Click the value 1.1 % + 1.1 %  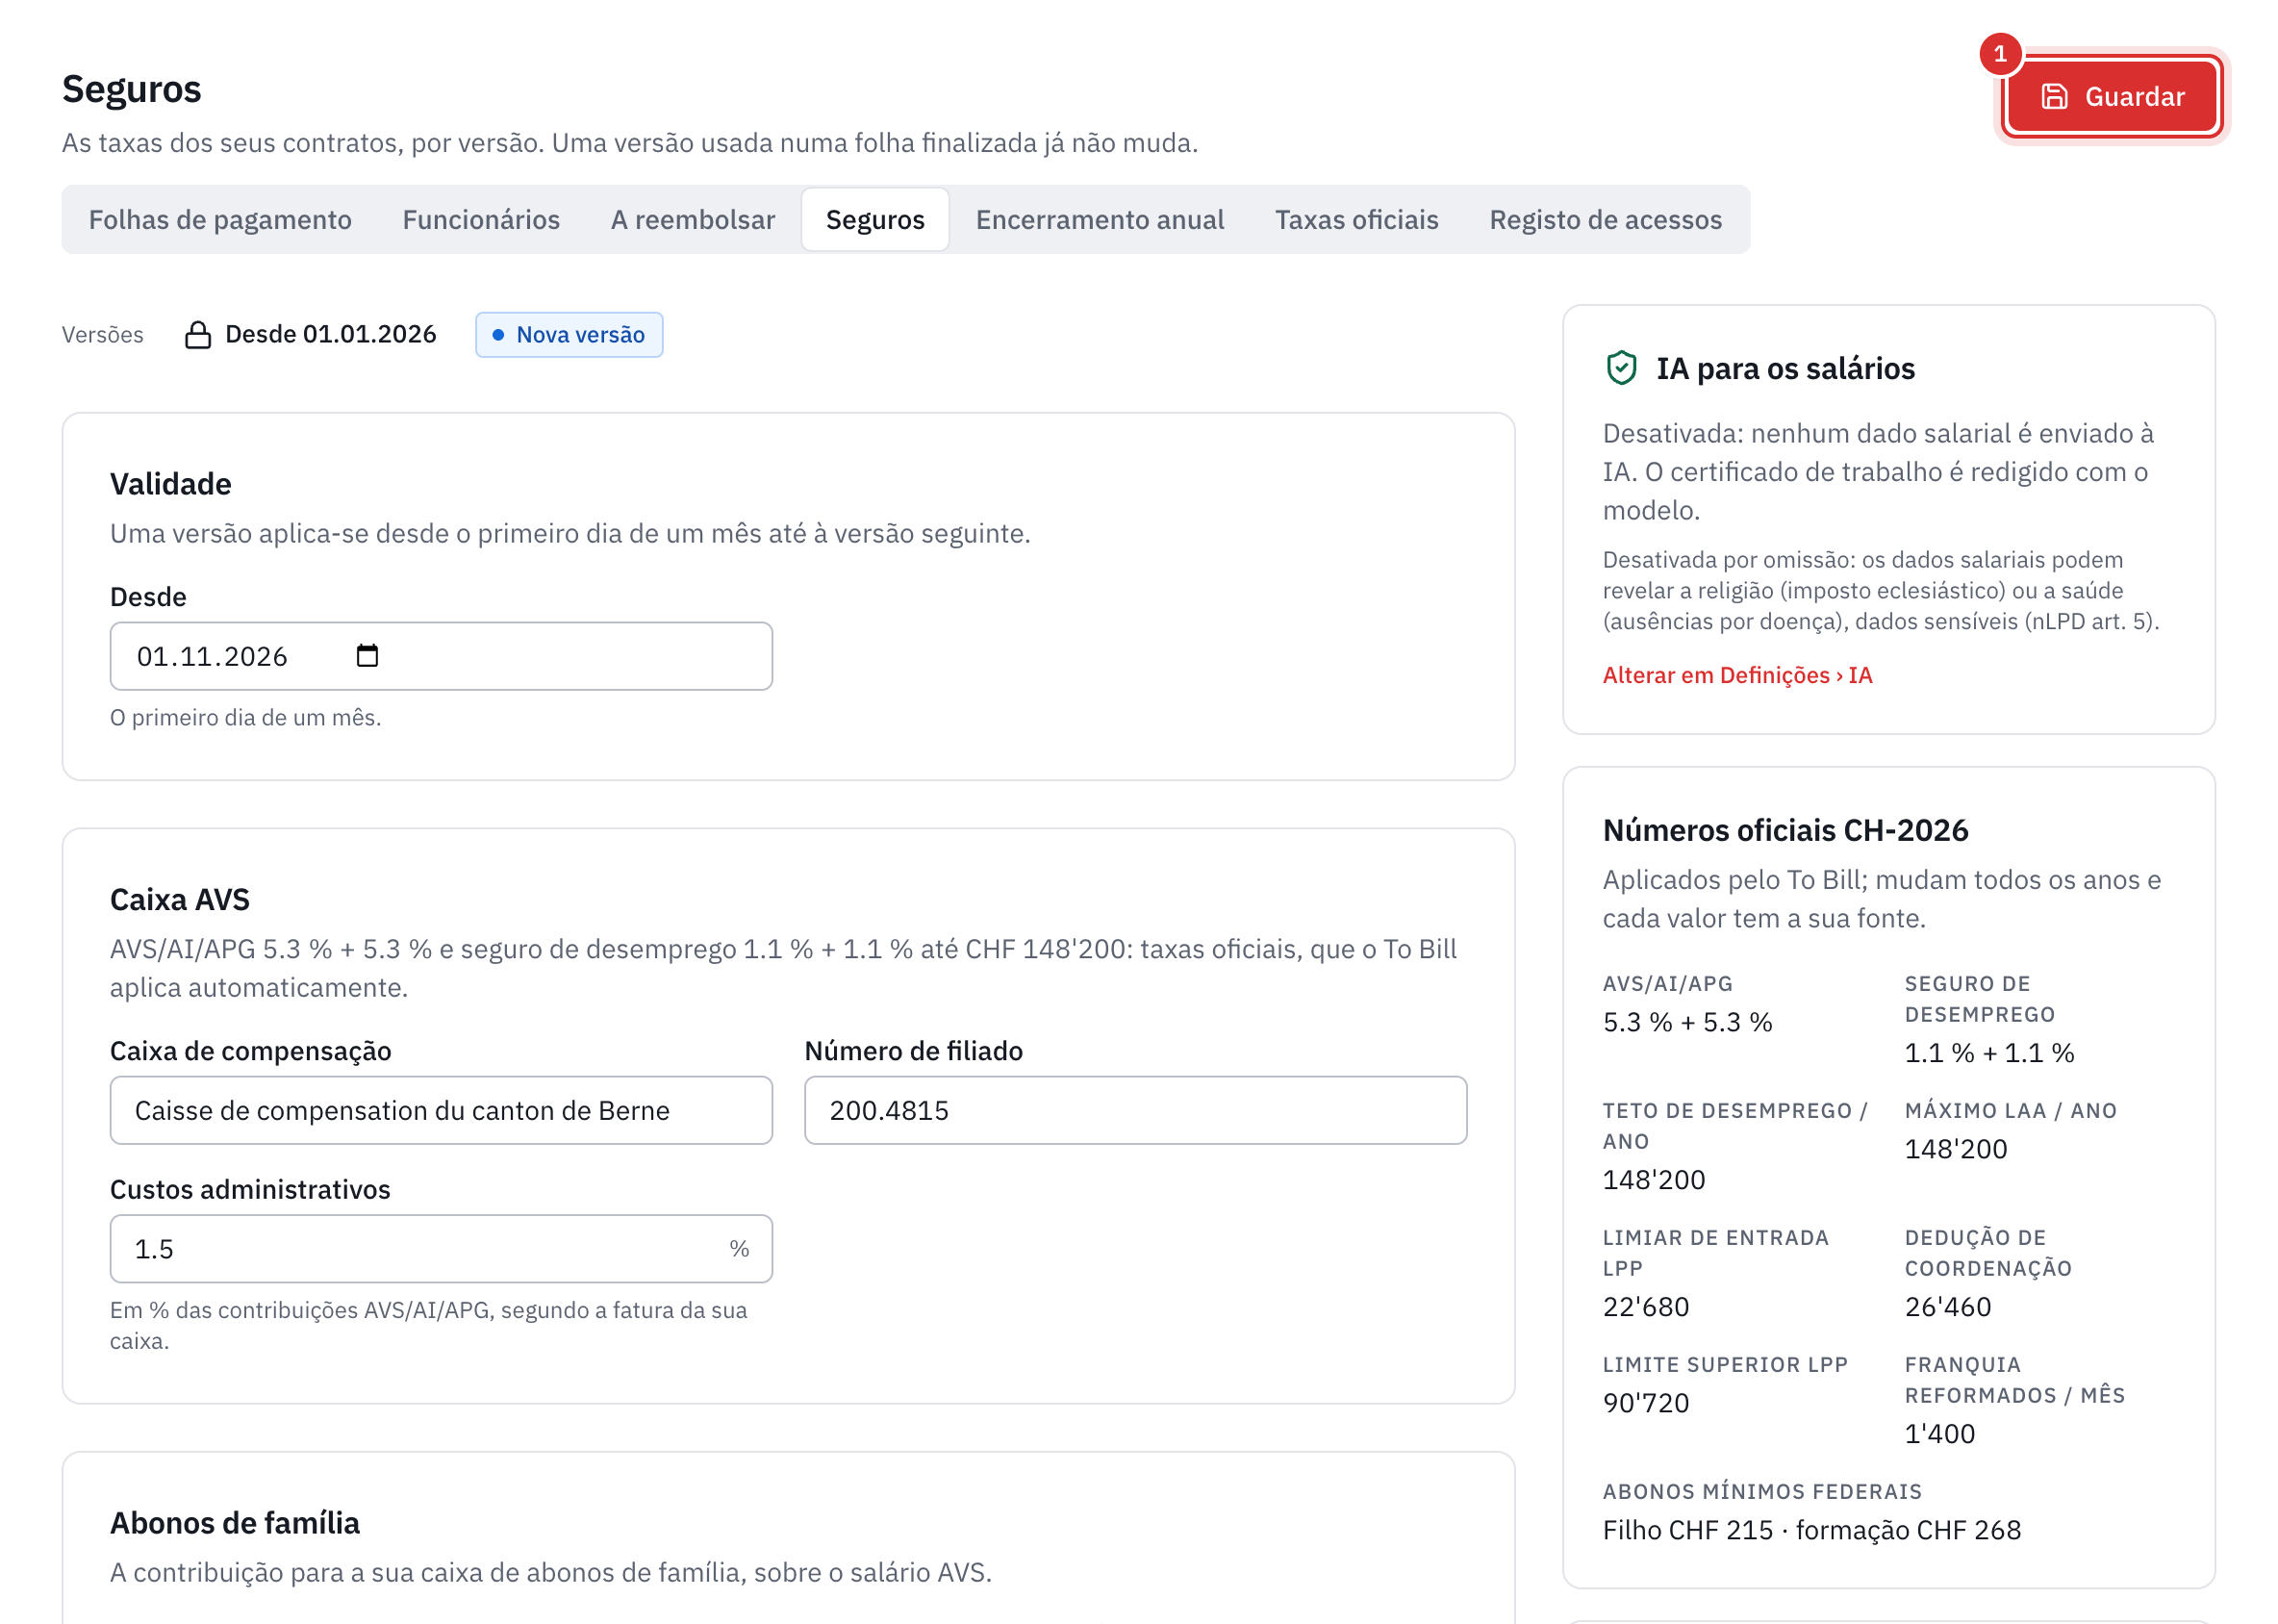coord(1989,1052)
